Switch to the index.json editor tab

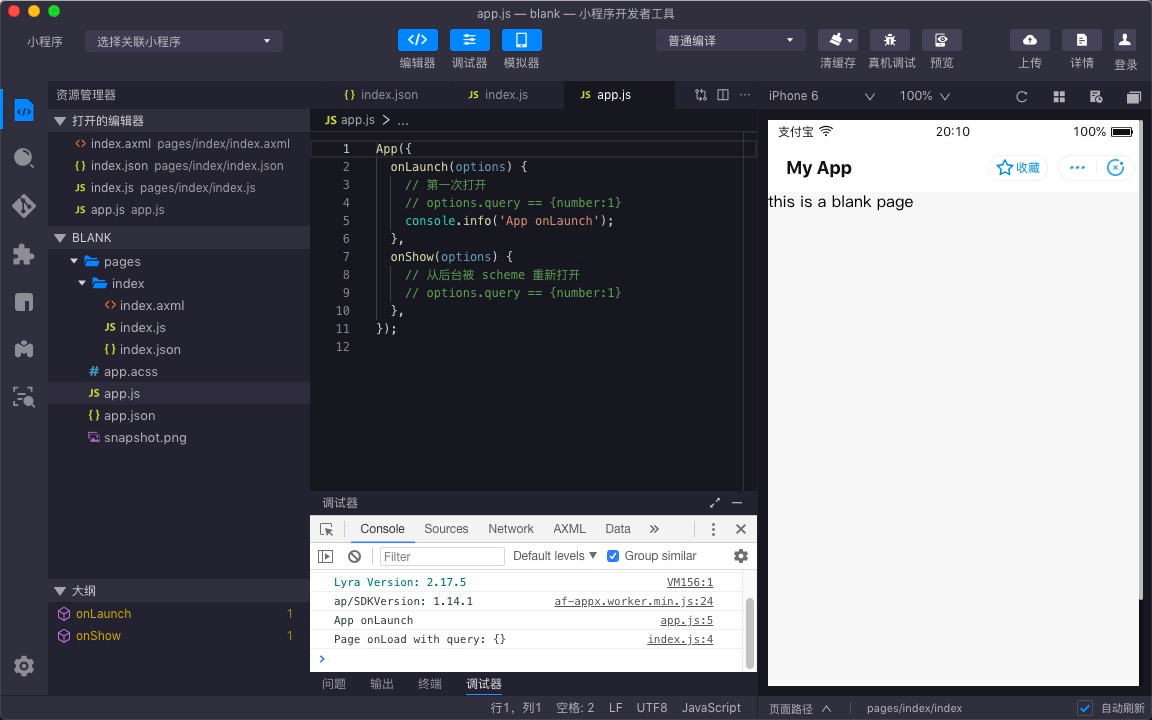tap(381, 95)
